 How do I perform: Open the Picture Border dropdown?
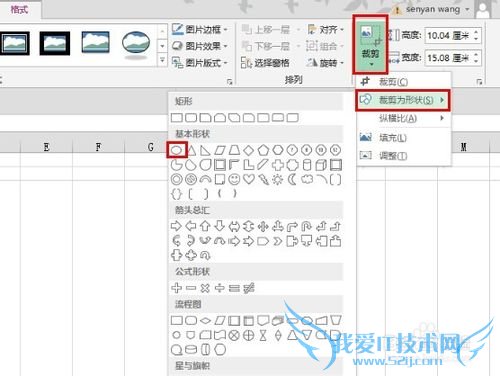[x=200, y=29]
